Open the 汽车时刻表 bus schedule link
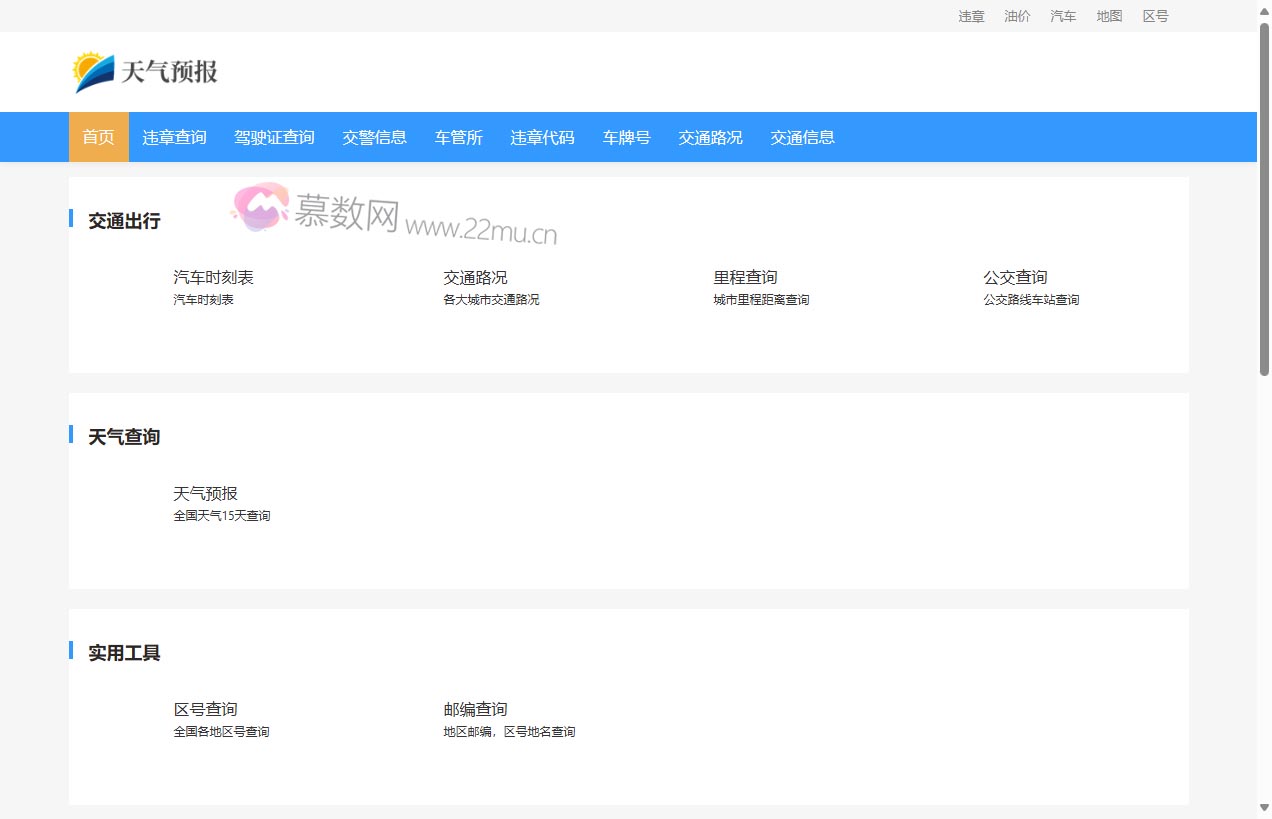 pyautogui.click(x=213, y=277)
